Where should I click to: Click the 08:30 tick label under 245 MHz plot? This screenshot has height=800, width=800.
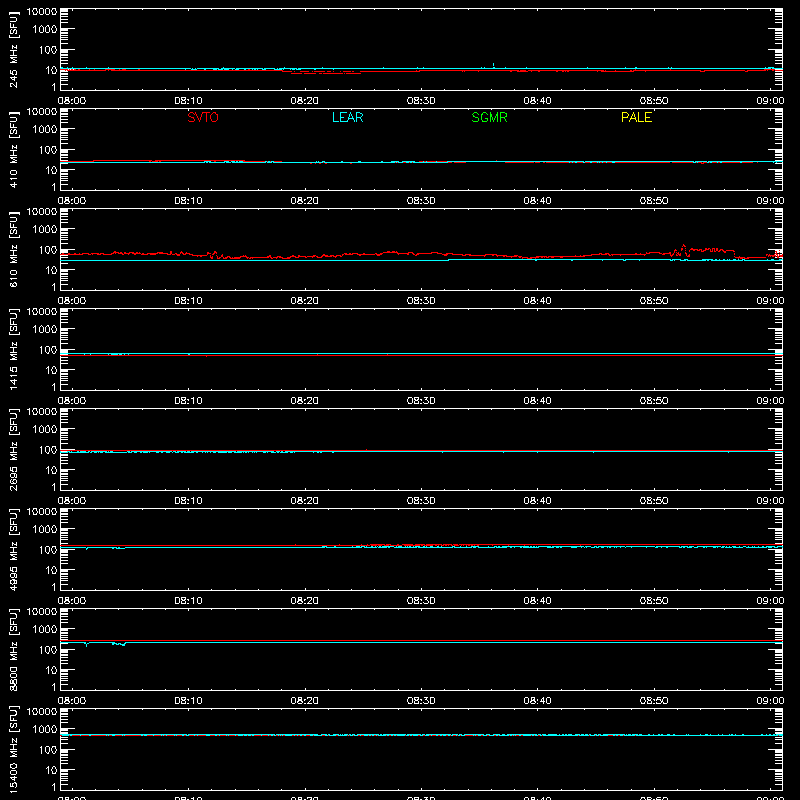(421, 101)
